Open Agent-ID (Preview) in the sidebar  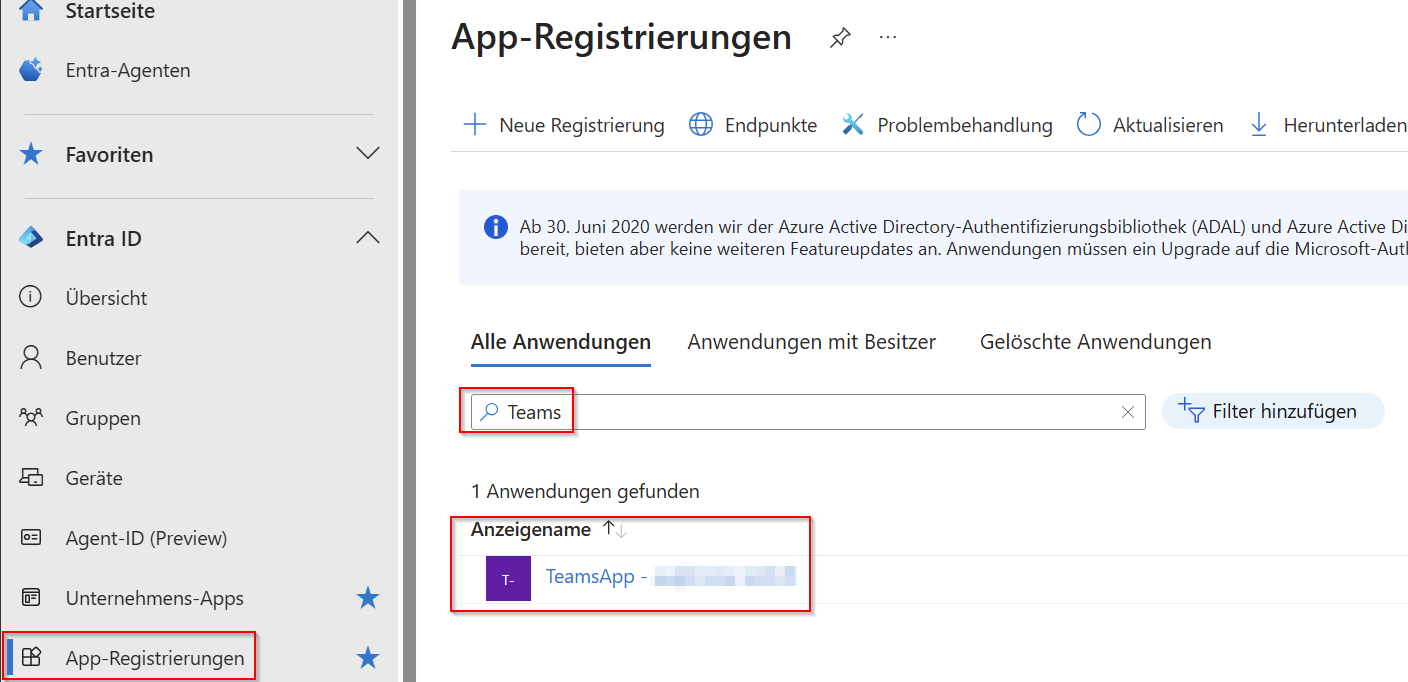(146, 538)
